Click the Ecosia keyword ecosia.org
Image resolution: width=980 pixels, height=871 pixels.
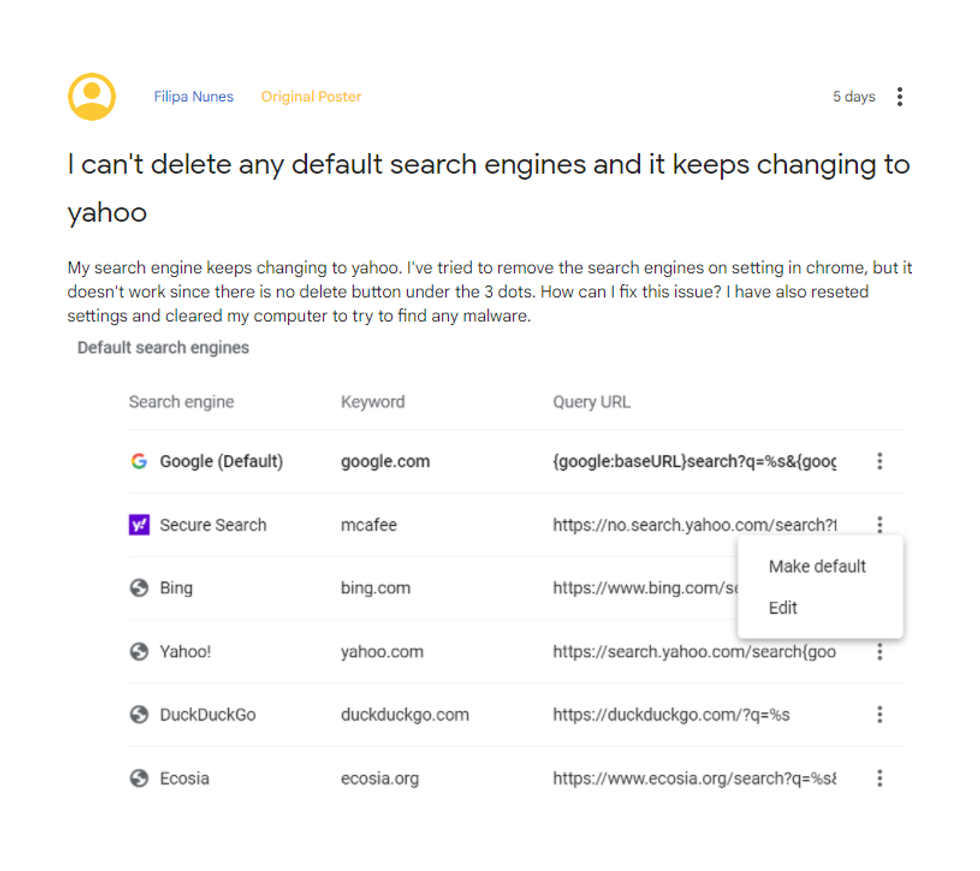point(380,778)
